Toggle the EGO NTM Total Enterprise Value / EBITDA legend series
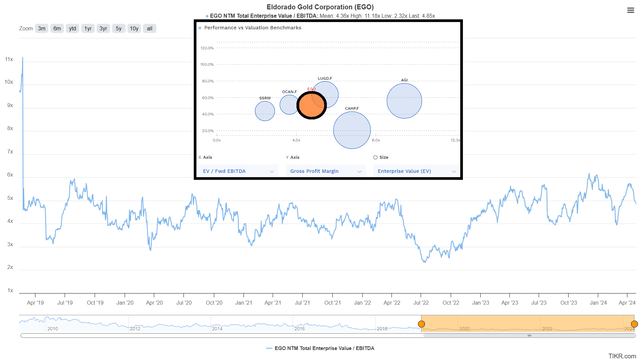 [x=320, y=349]
